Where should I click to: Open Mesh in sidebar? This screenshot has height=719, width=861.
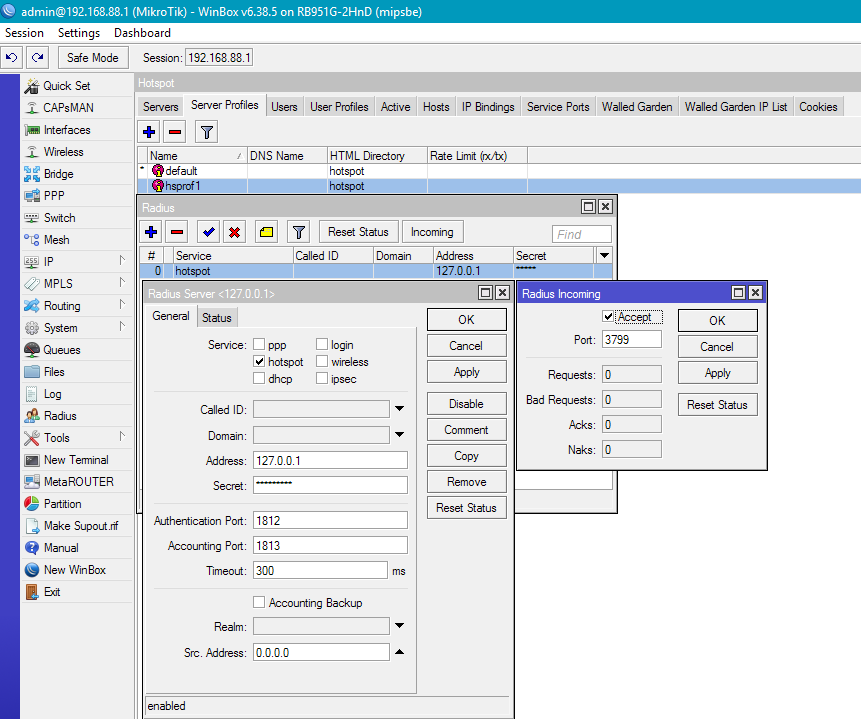click(x=56, y=239)
